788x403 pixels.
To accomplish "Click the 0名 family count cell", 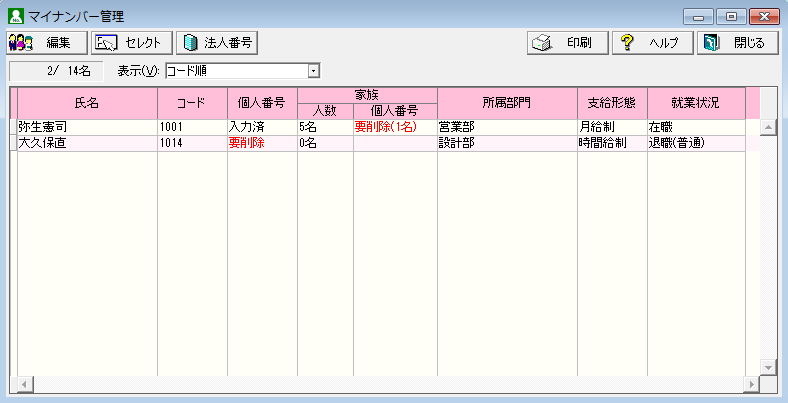I will tap(325, 143).
